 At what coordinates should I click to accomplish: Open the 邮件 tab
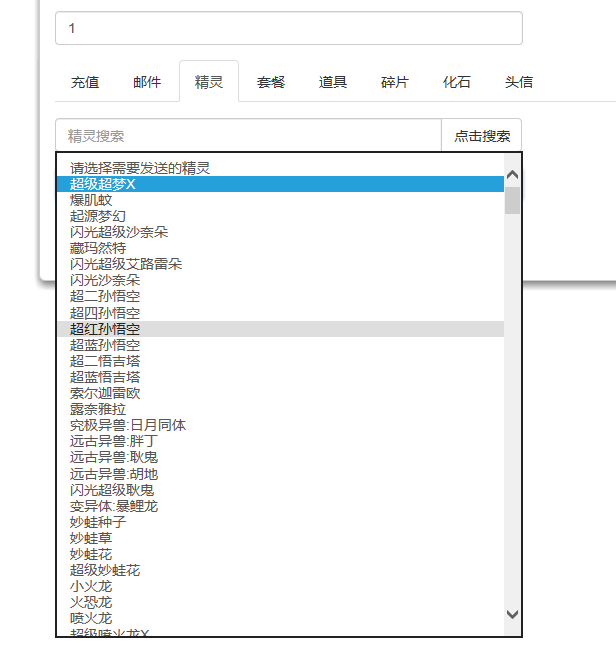point(147,82)
